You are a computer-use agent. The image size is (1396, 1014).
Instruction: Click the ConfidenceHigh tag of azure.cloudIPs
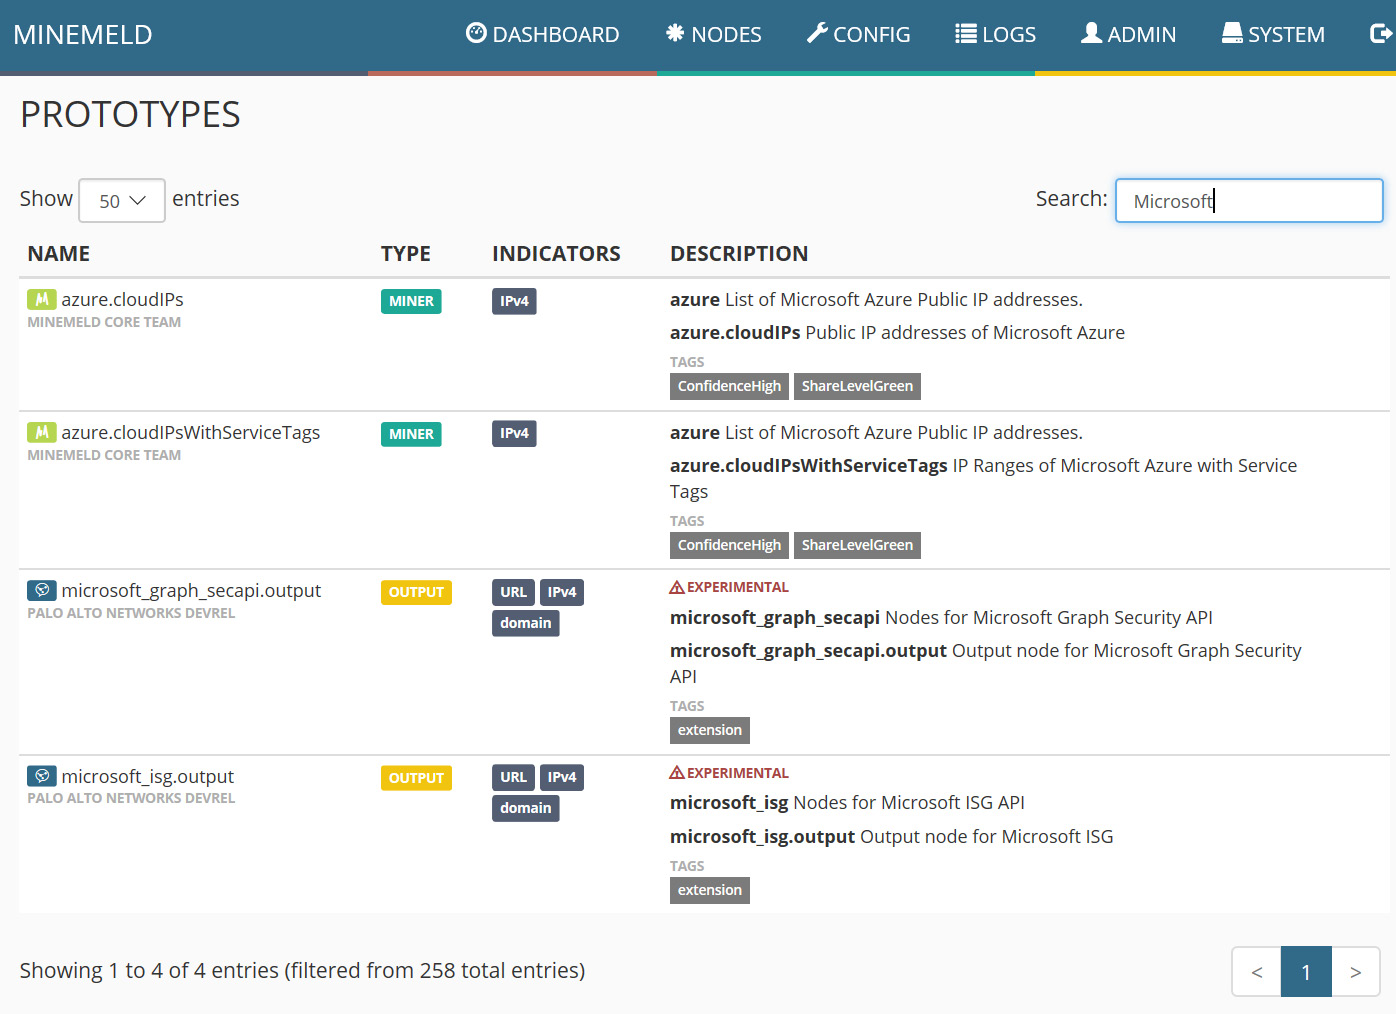click(x=729, y=386)
